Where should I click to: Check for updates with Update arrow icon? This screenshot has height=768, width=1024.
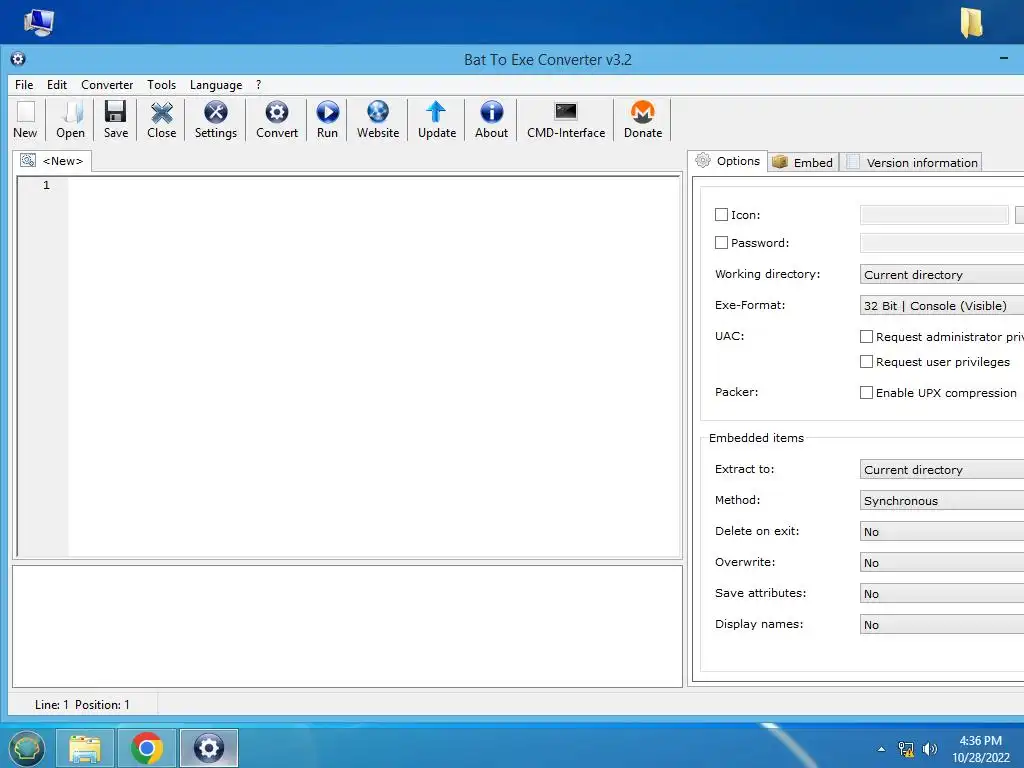coord(437,120)
